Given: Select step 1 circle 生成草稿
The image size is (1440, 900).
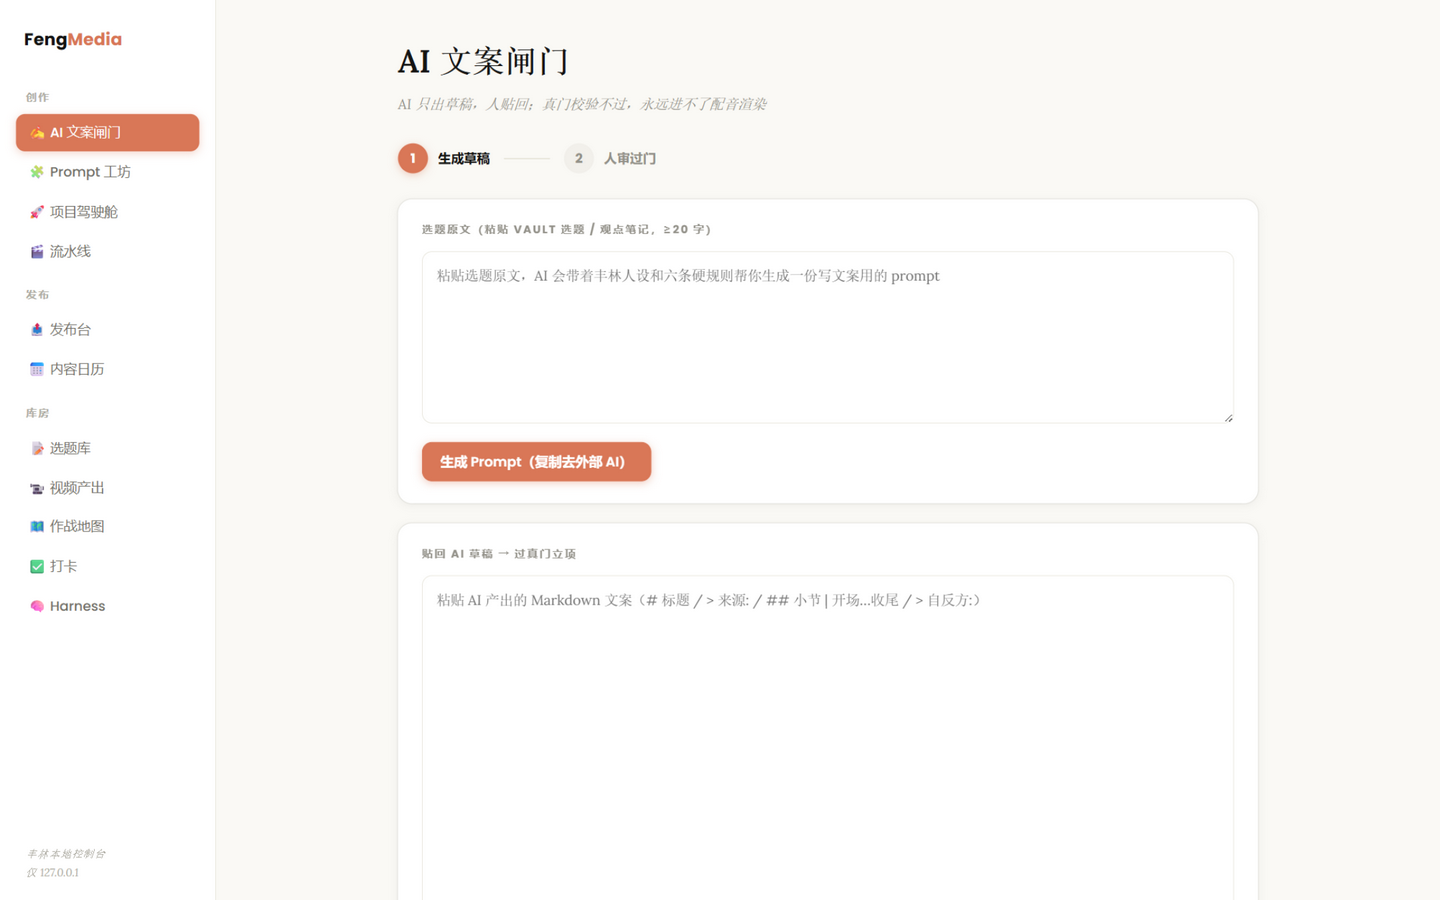Looking at the screenshot, I should [x=412, y=158].
